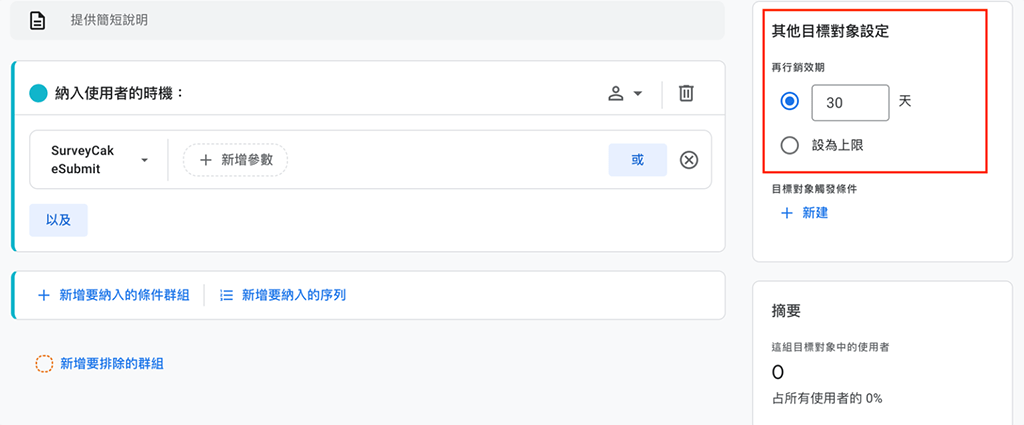The image size is (1024, 425).
Task: Click the 或 (OR) button
Action: click(637, 160)
